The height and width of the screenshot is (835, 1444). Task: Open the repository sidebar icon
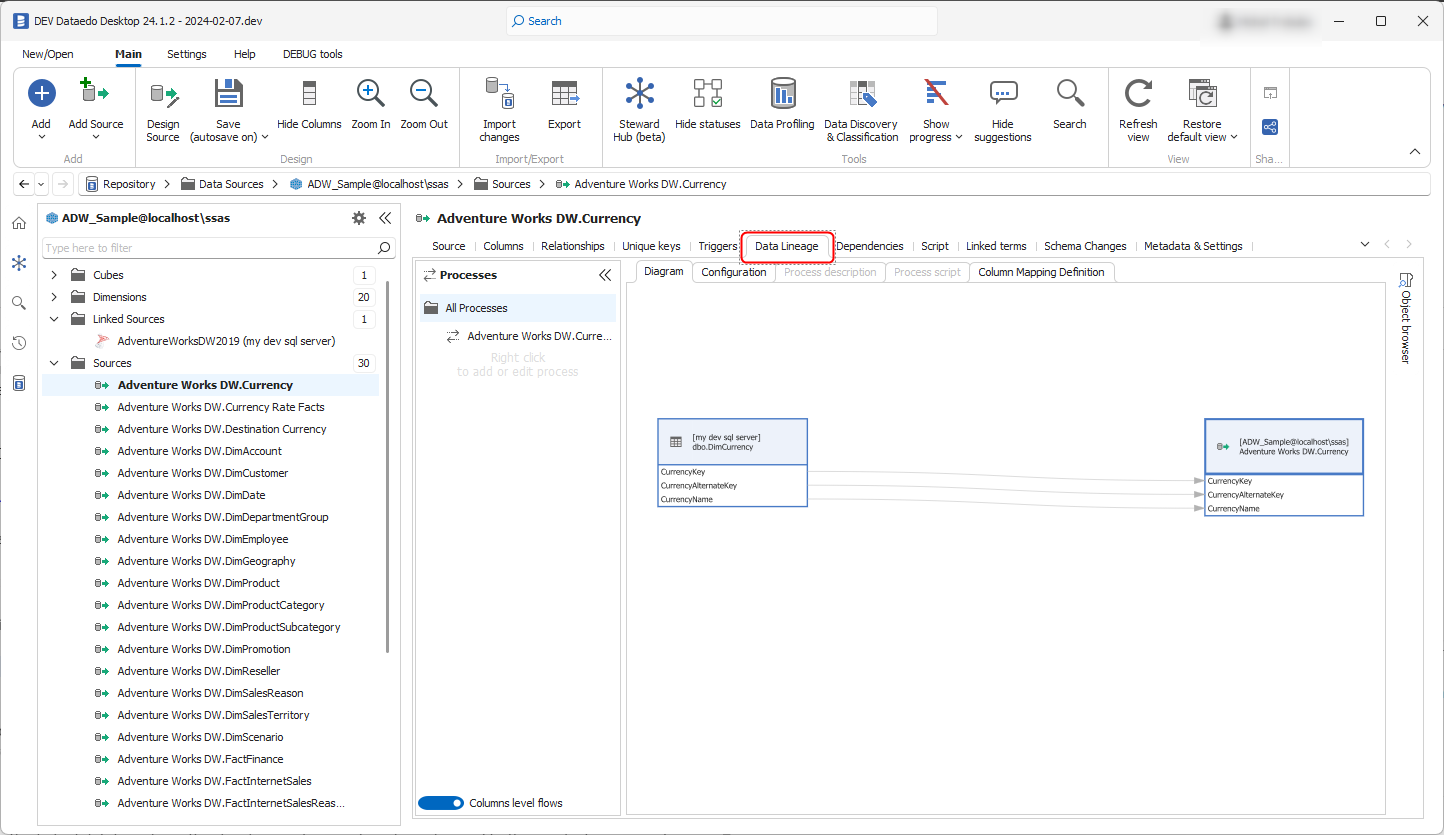pos(19,383)
